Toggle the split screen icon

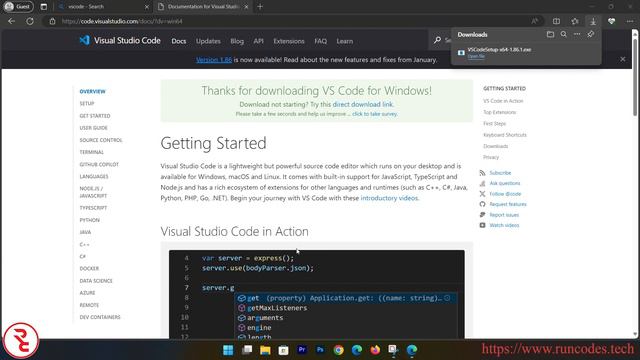[556, 21]
